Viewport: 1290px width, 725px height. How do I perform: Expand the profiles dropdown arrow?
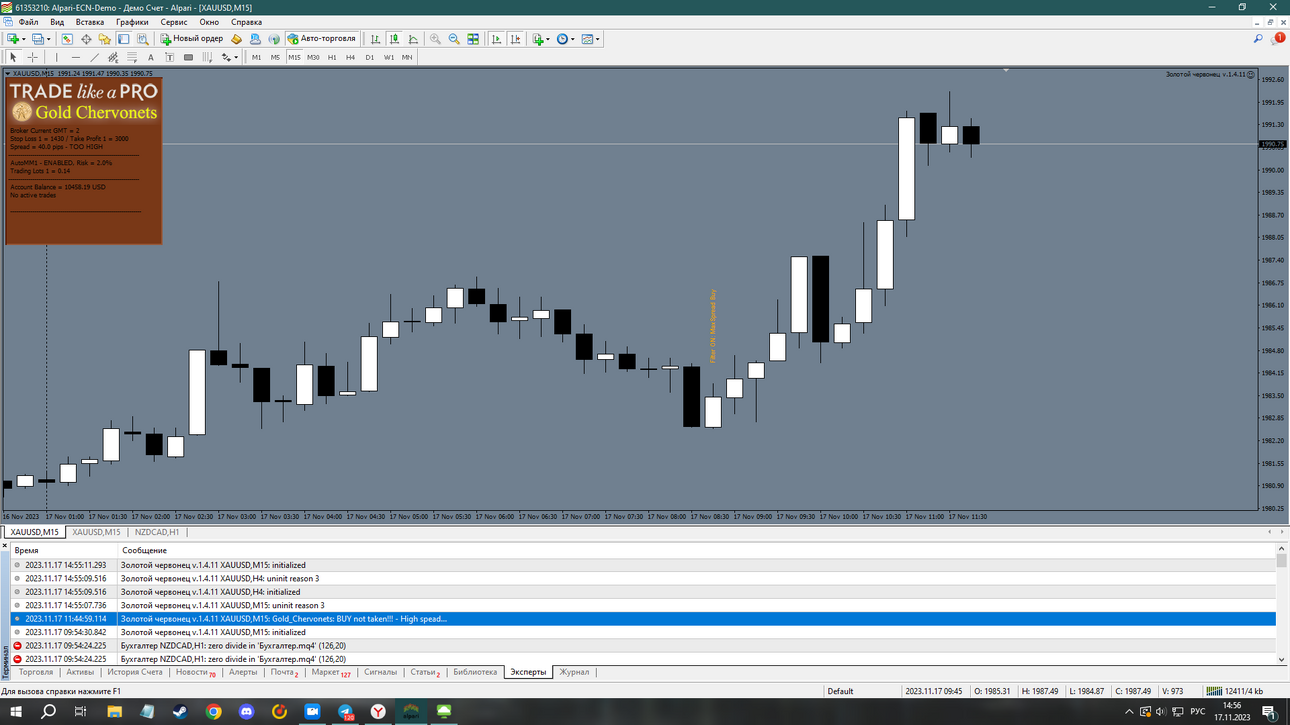click(x=49, y=39)
